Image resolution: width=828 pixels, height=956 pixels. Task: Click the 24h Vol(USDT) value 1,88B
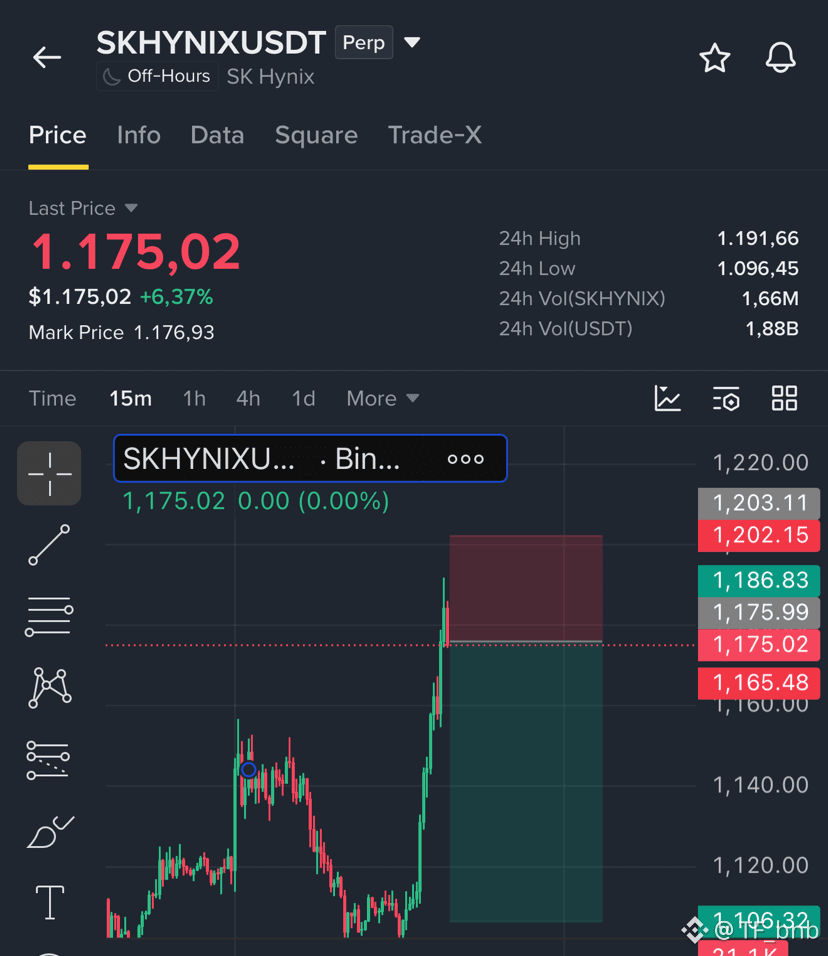tap(772, 329)
